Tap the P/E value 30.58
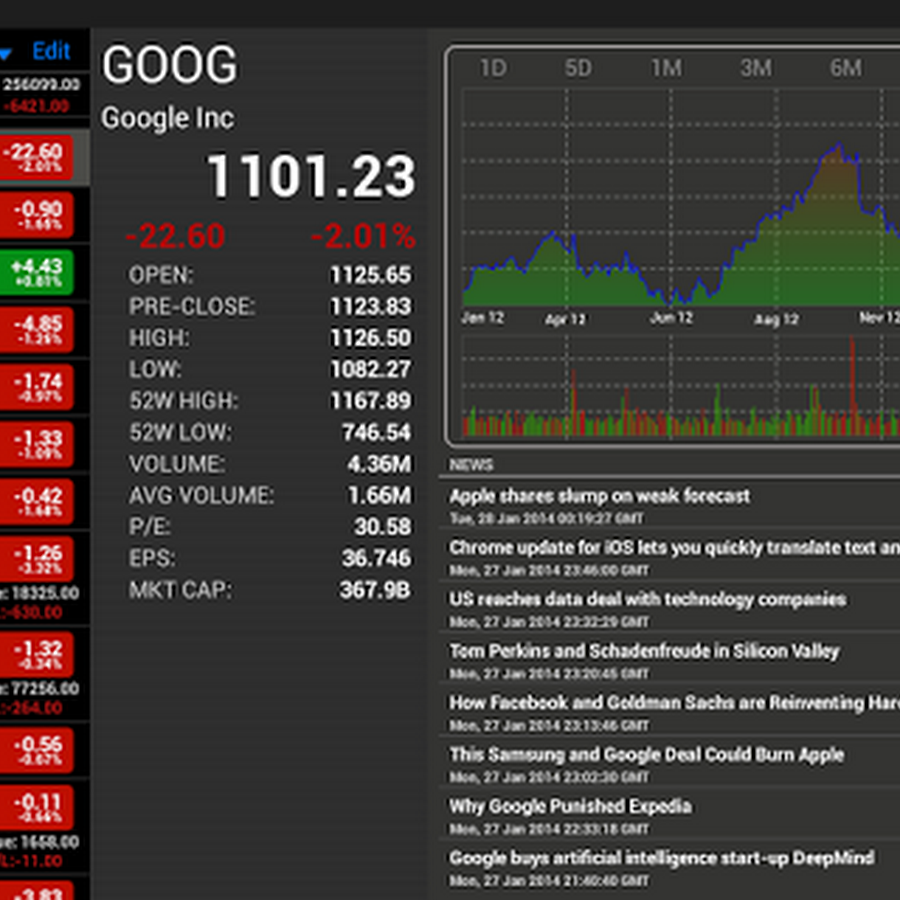Image resolution: width=900 pixels, height=900 pixels. [383, 527]
